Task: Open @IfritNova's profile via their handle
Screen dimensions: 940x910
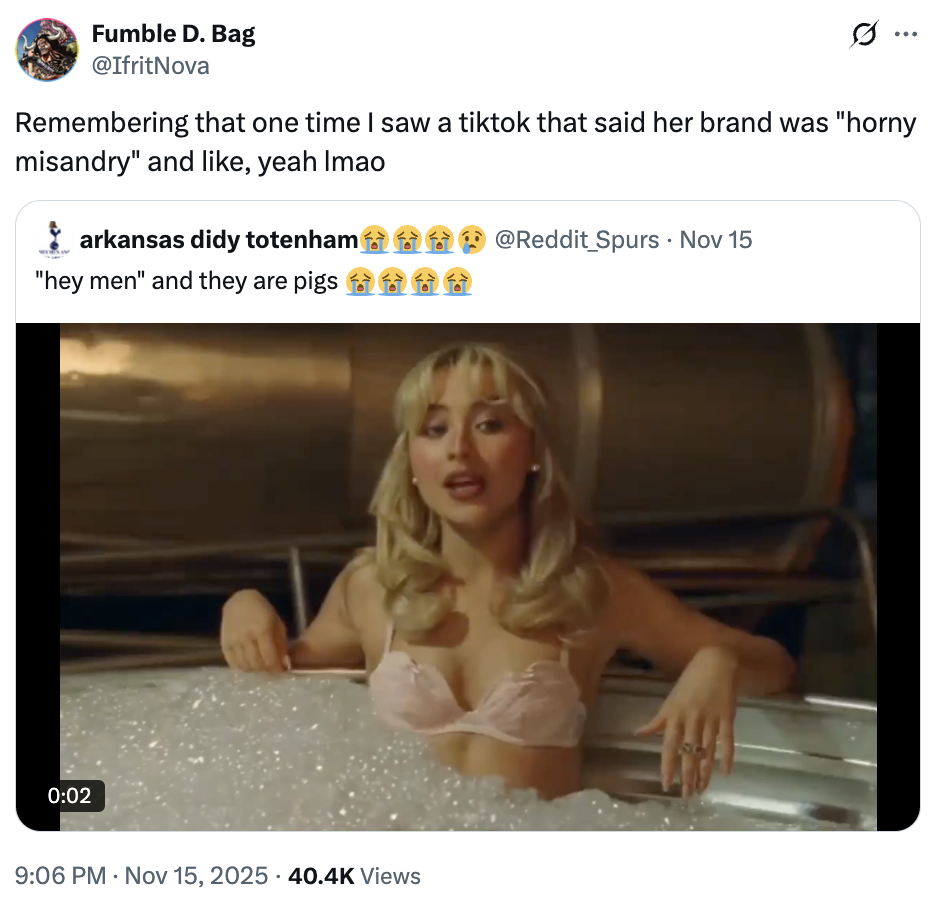Action: [151, 65]
